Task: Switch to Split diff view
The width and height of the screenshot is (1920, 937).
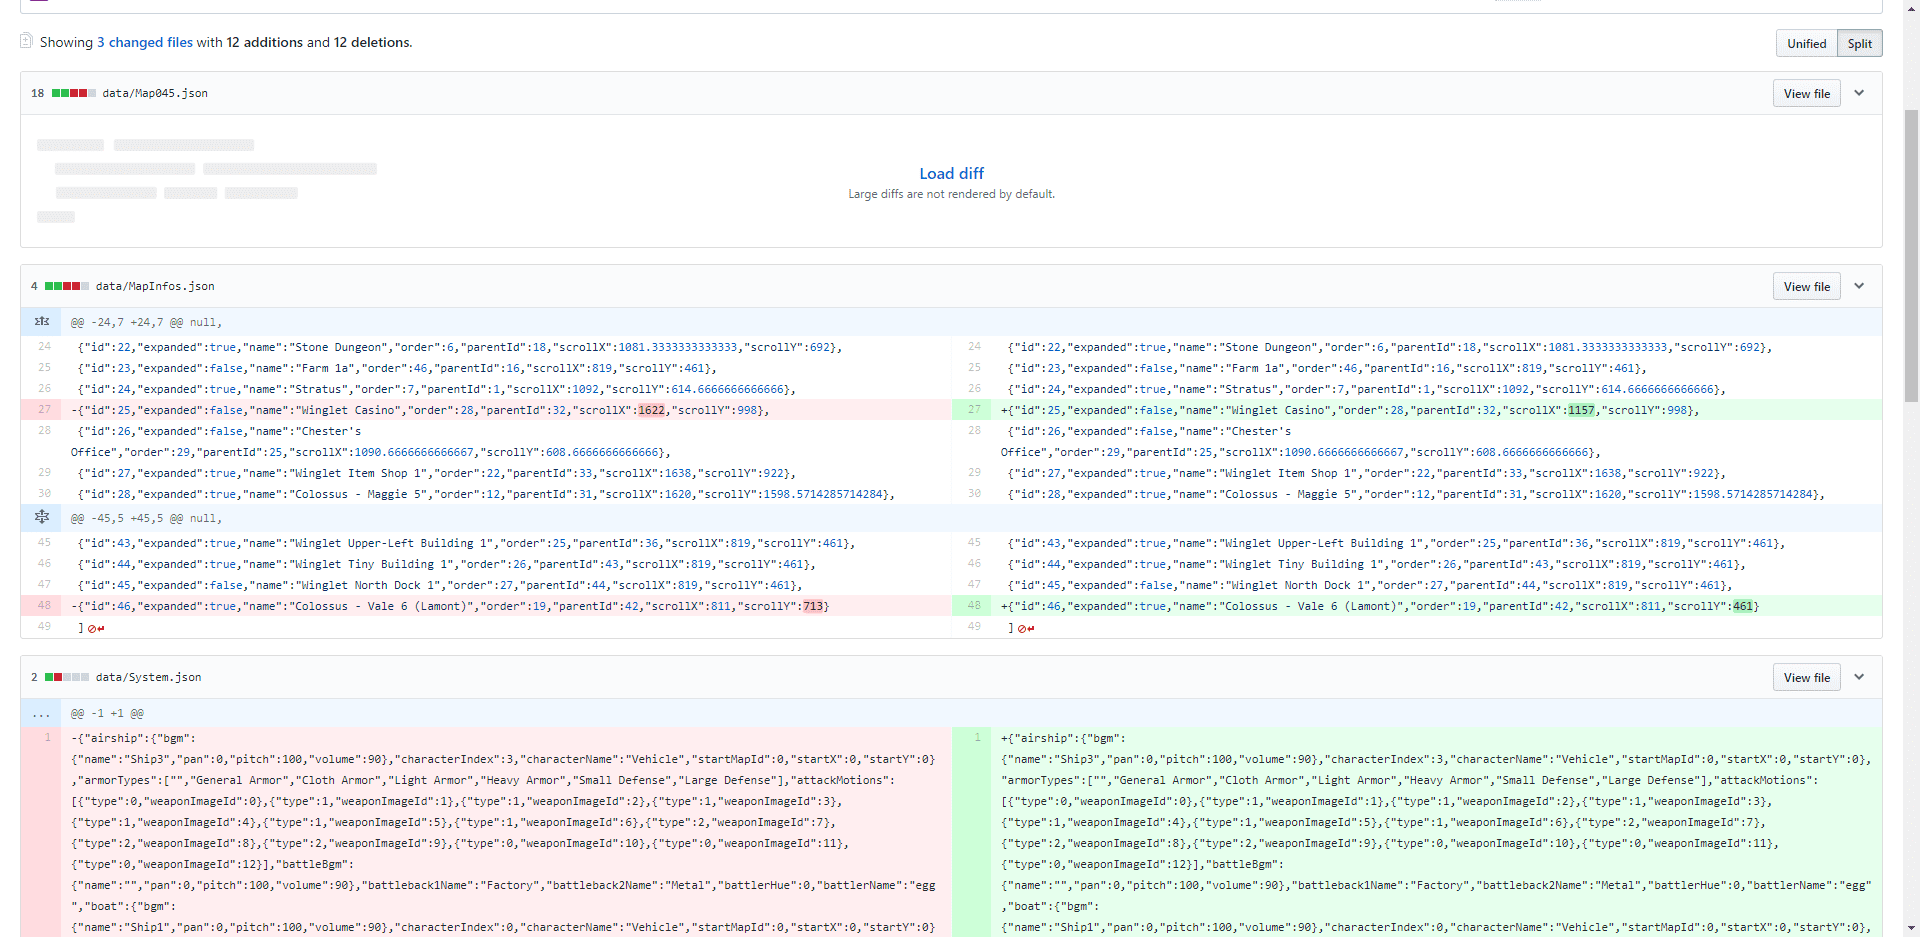Action: pyautogui.click(x=1859, y=43)
